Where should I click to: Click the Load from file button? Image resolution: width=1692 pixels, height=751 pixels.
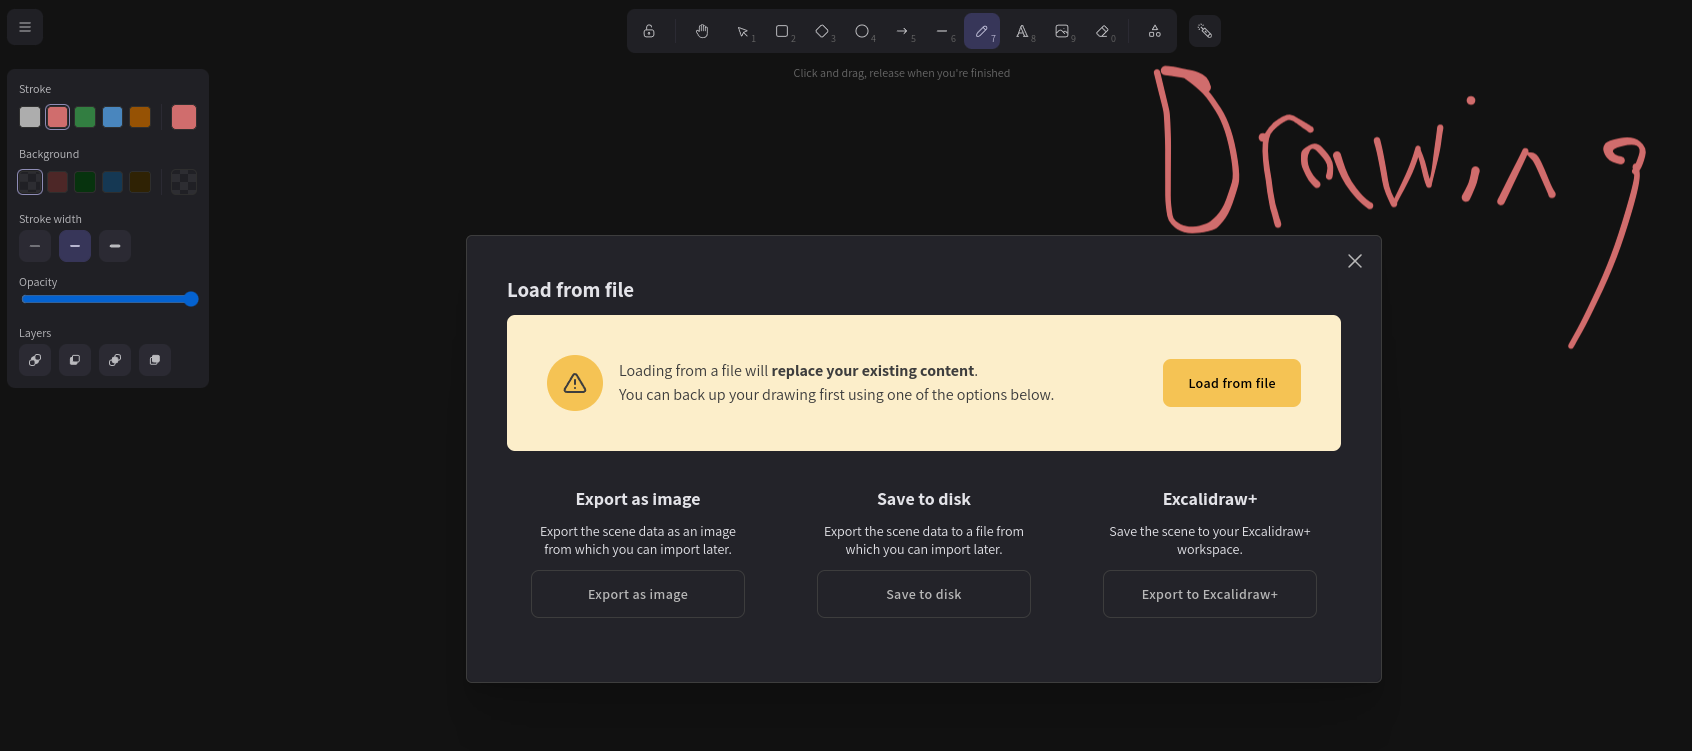click(1232, 383)
